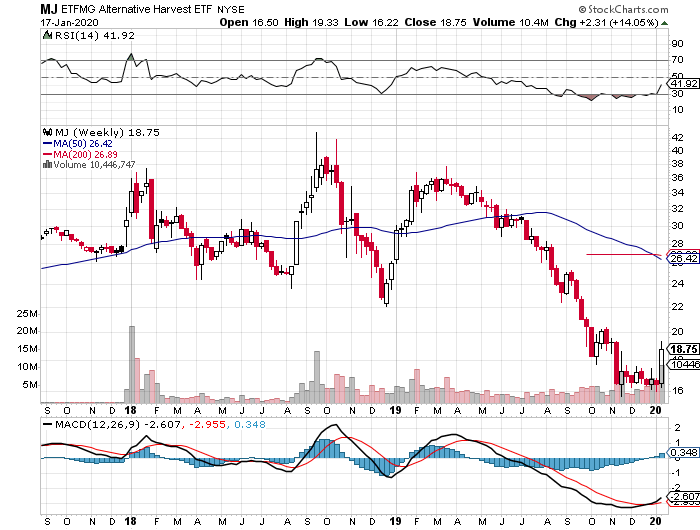Screen dimensions: 700x530
Task: Click the volume bars icon in legend
Action: tap(47, 164)
